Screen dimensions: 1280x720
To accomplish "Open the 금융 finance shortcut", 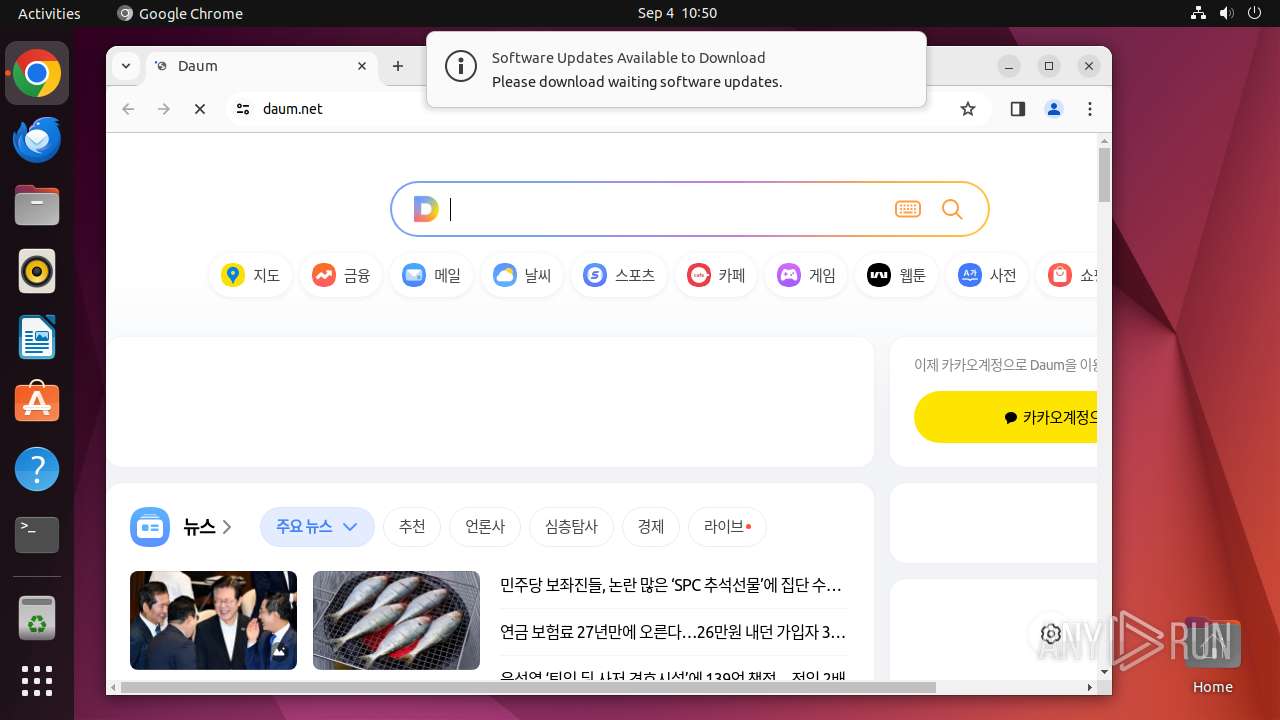I will [341, 275].
